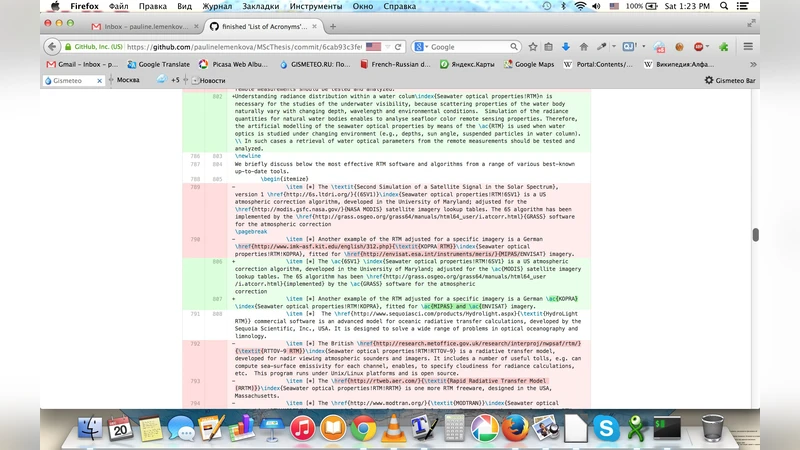Focus the Google search field

(469, 46)
